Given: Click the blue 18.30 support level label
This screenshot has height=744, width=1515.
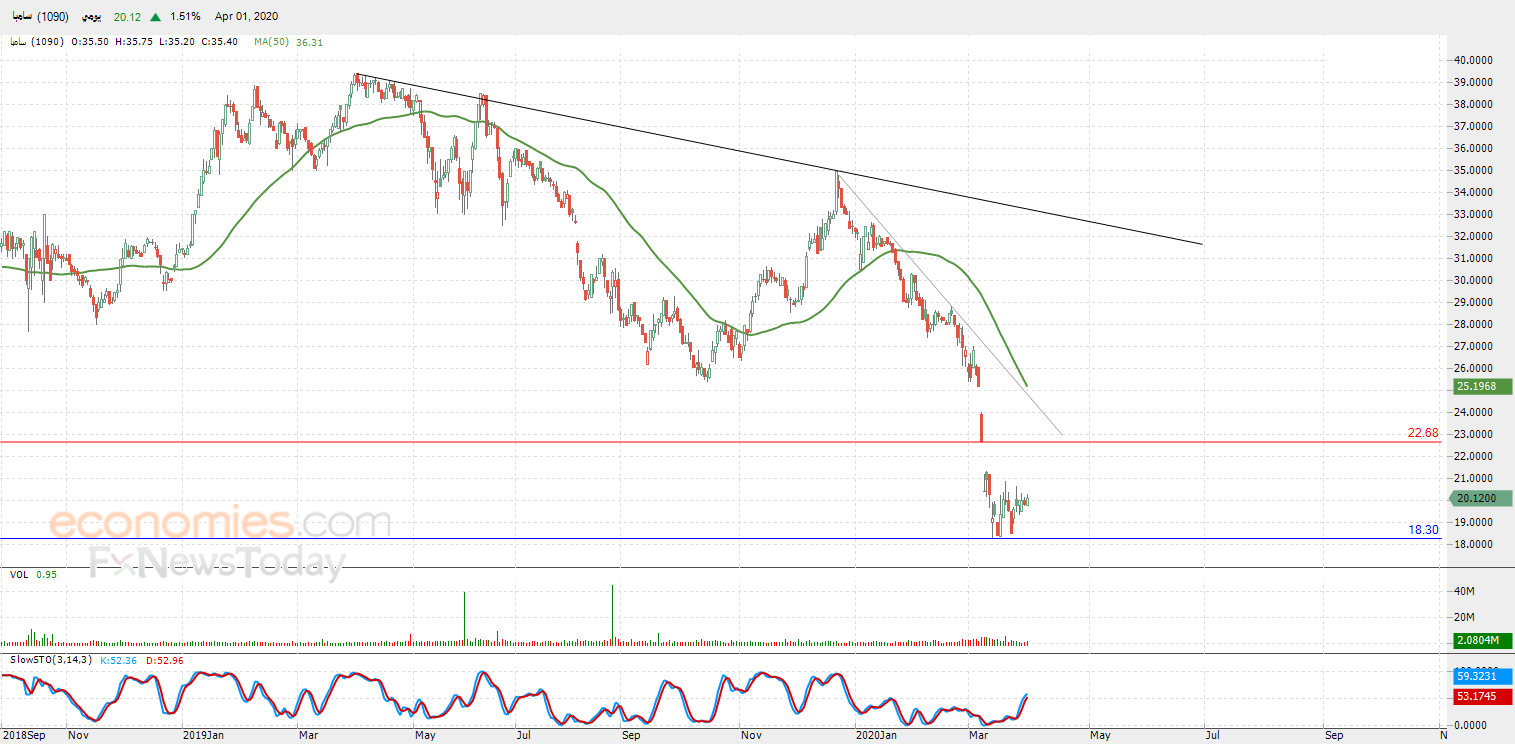Looking at the screenshot, I should [1423, 530].
